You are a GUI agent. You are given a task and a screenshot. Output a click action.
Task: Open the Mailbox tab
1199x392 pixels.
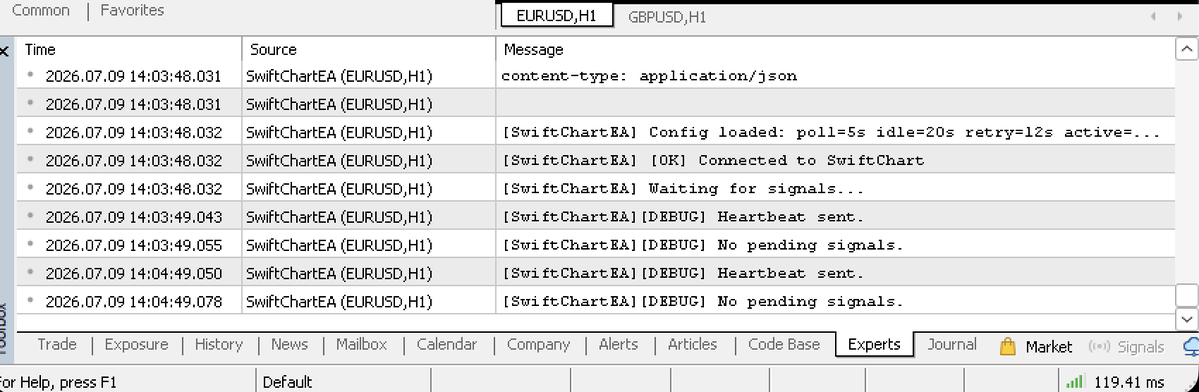click(362, 345)
